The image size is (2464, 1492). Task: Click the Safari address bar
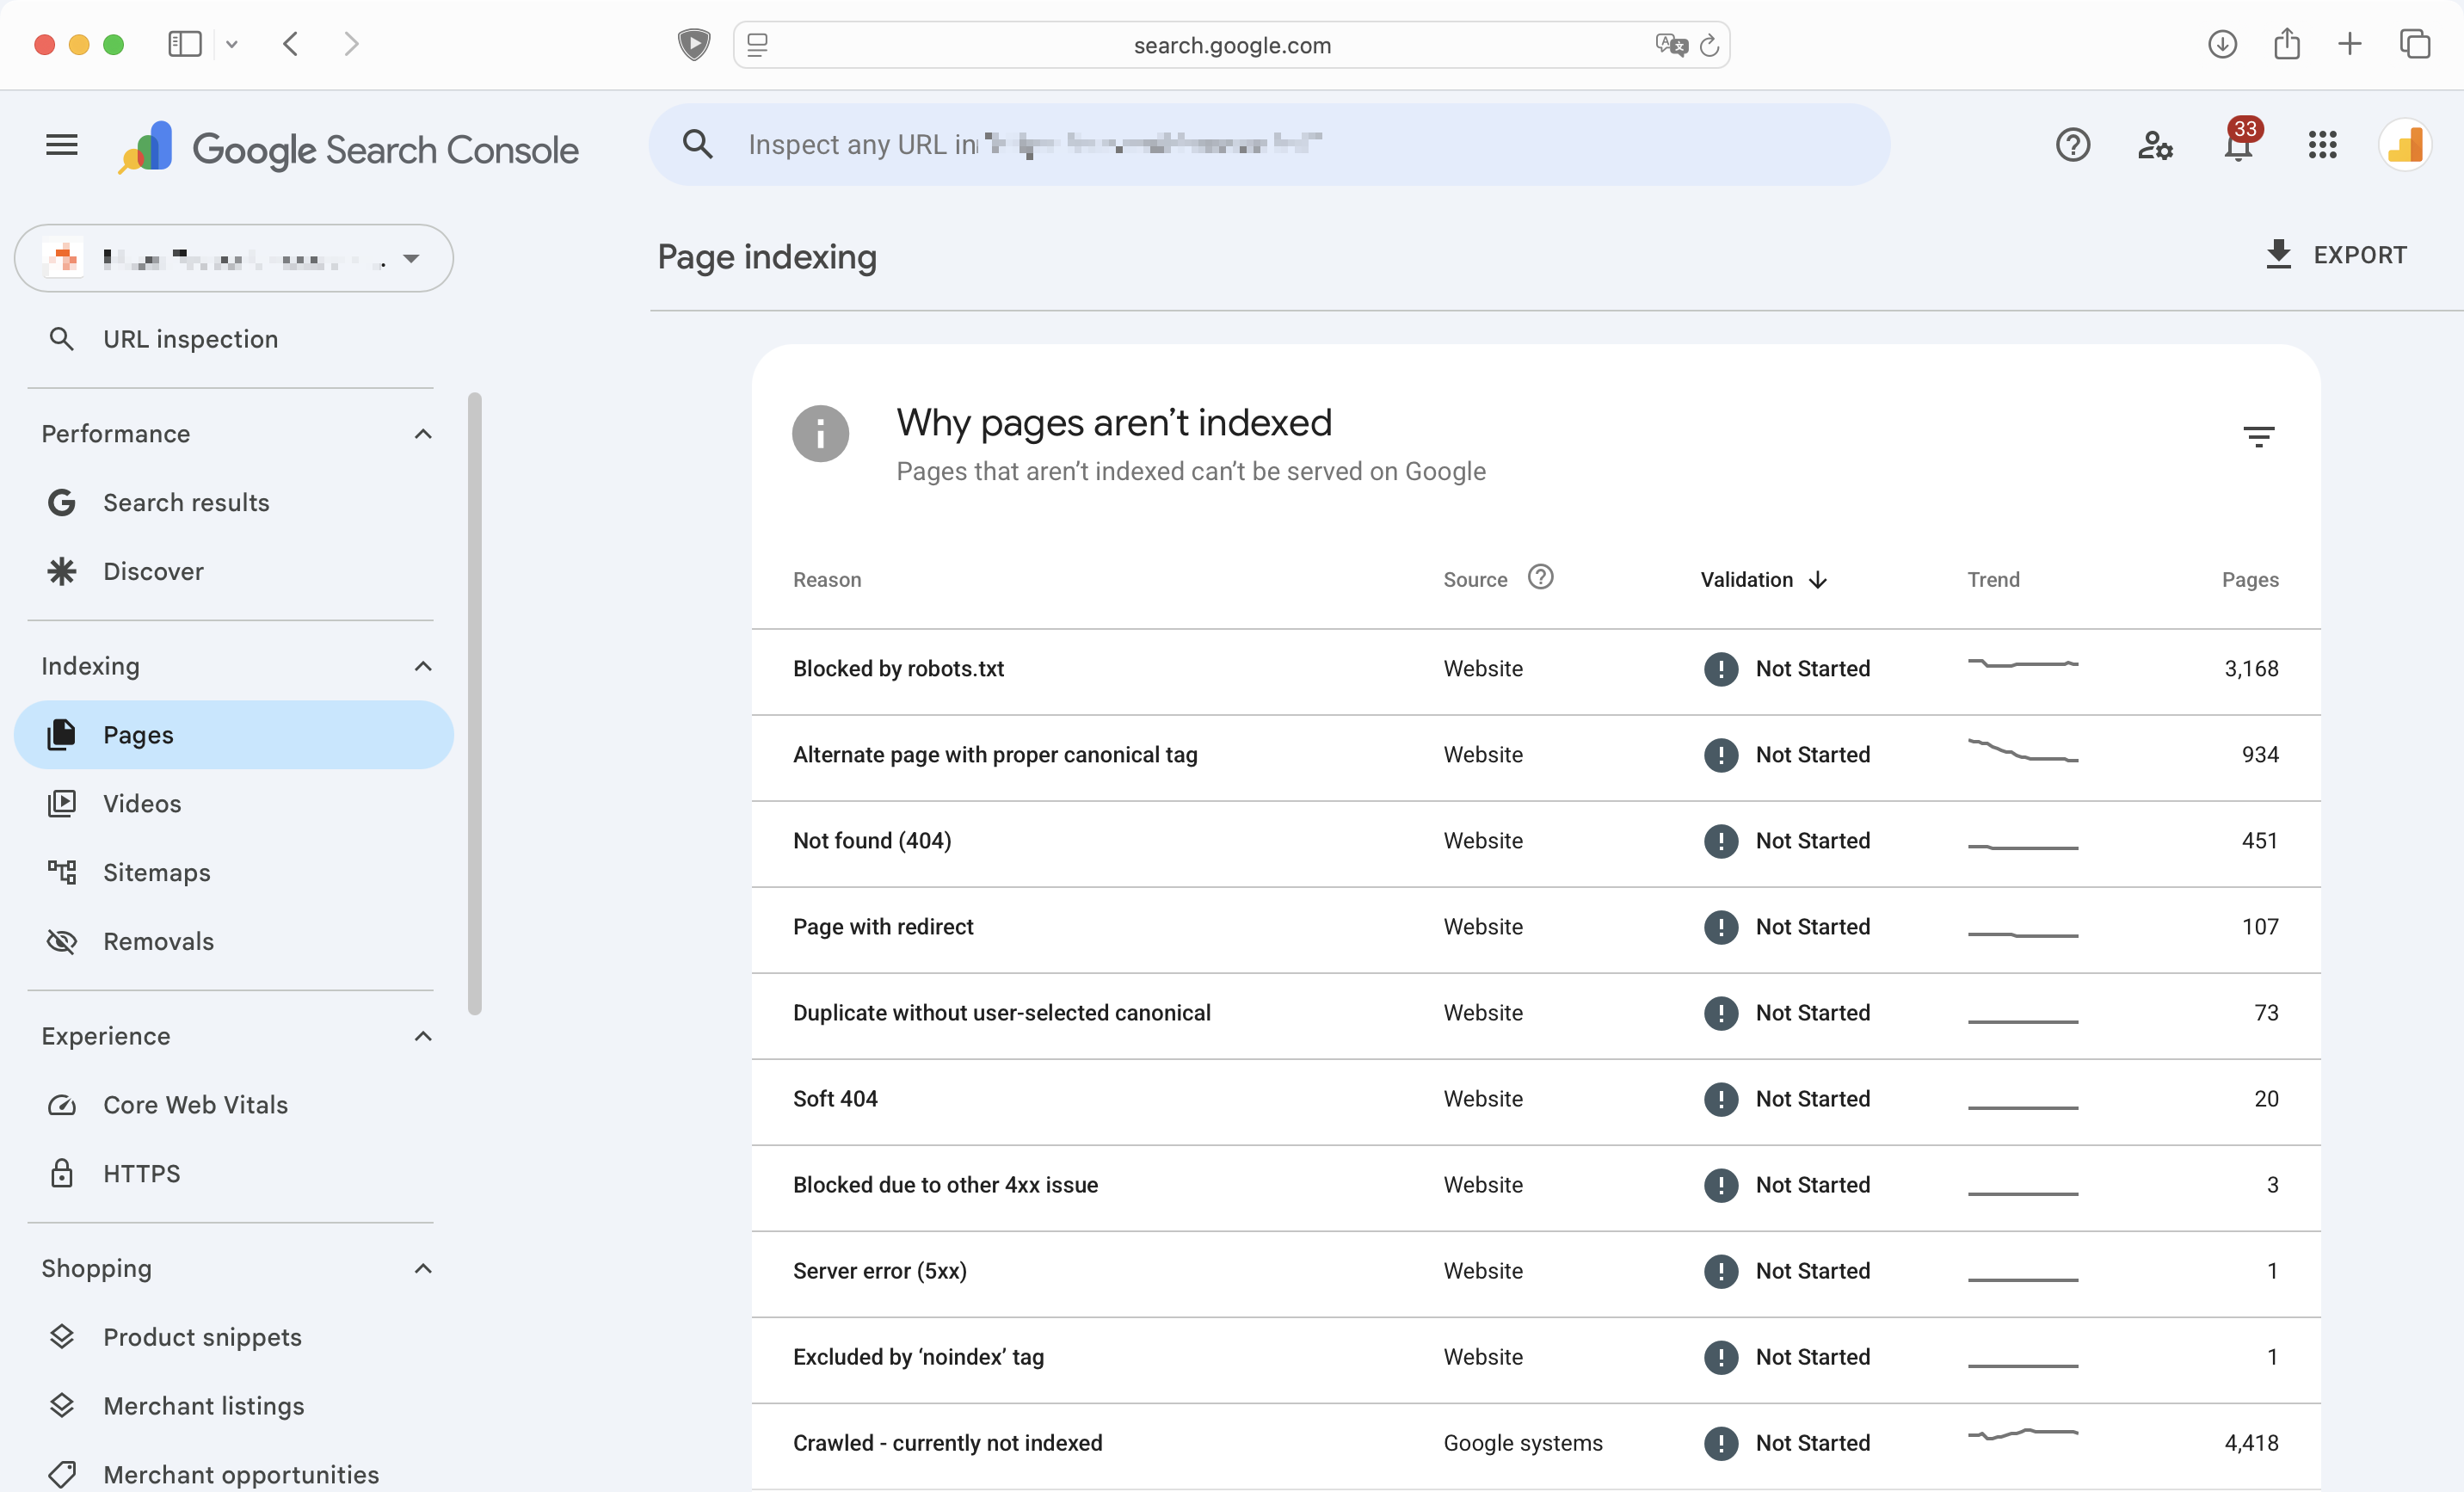click(1231, 45)
